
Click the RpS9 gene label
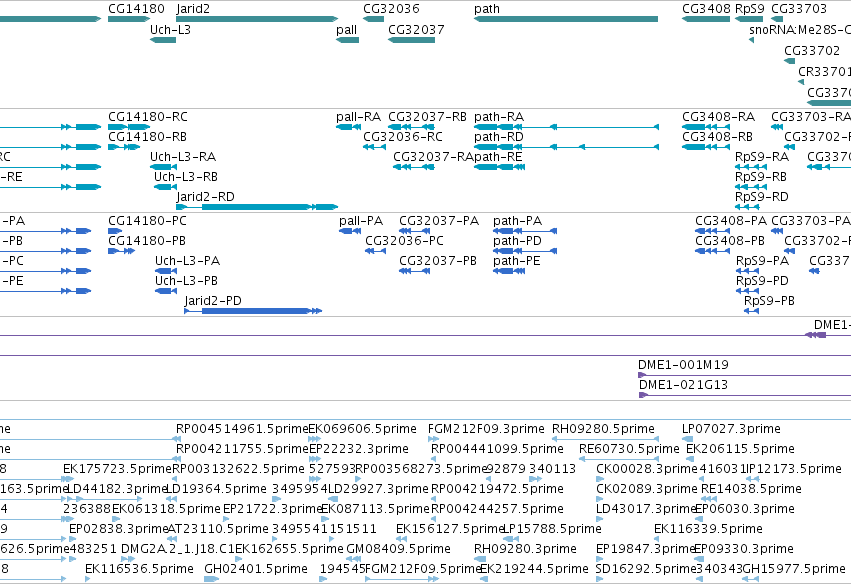pos(750,9)
